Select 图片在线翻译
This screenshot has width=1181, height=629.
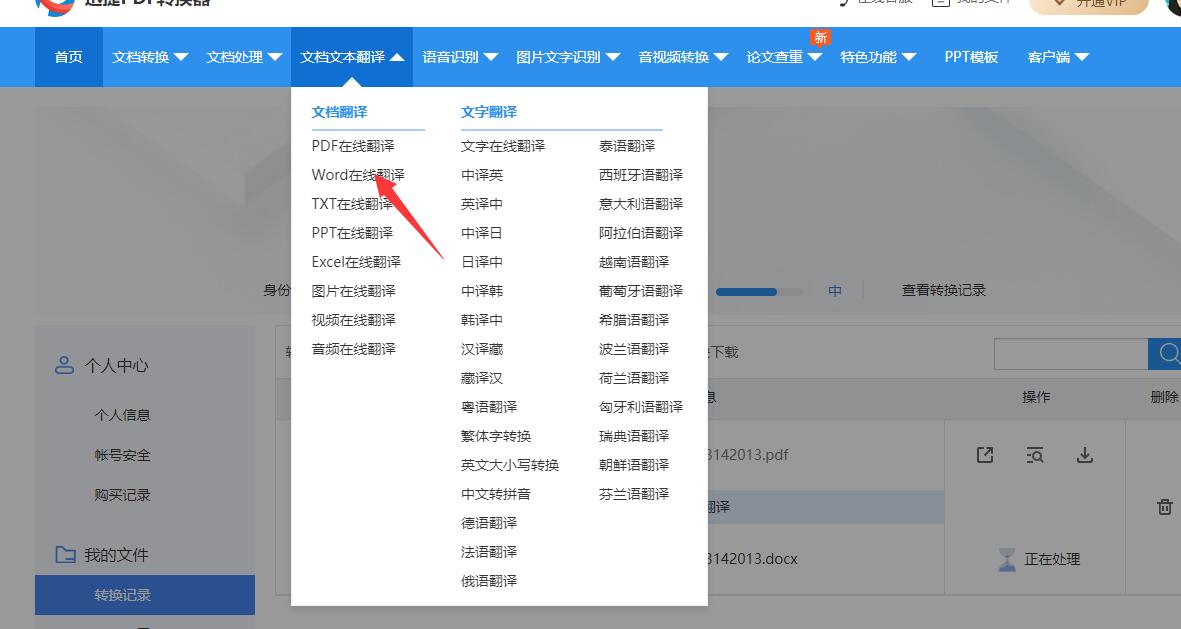[353, 291]
